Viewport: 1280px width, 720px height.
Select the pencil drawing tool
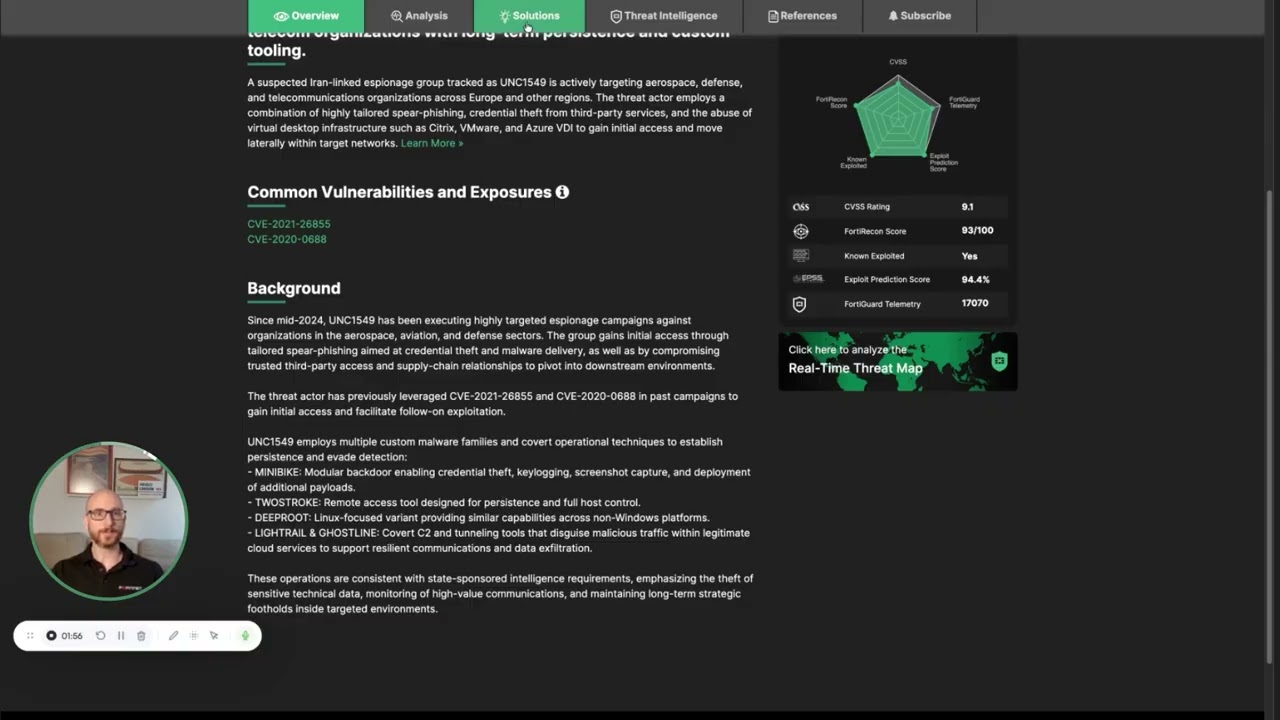pyautogui.click(x=173, y=636)
